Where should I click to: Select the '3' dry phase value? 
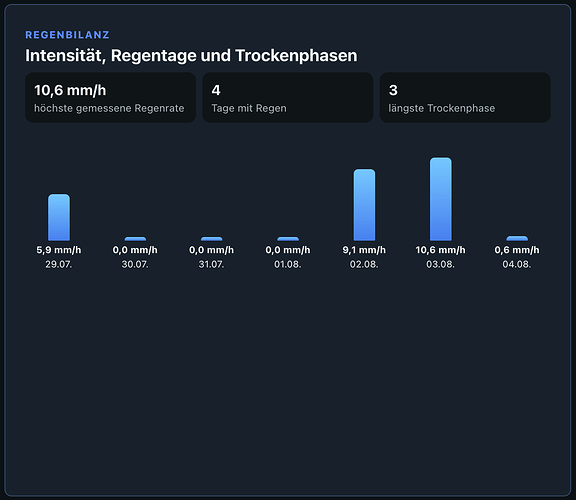click(x=393, y=90)
